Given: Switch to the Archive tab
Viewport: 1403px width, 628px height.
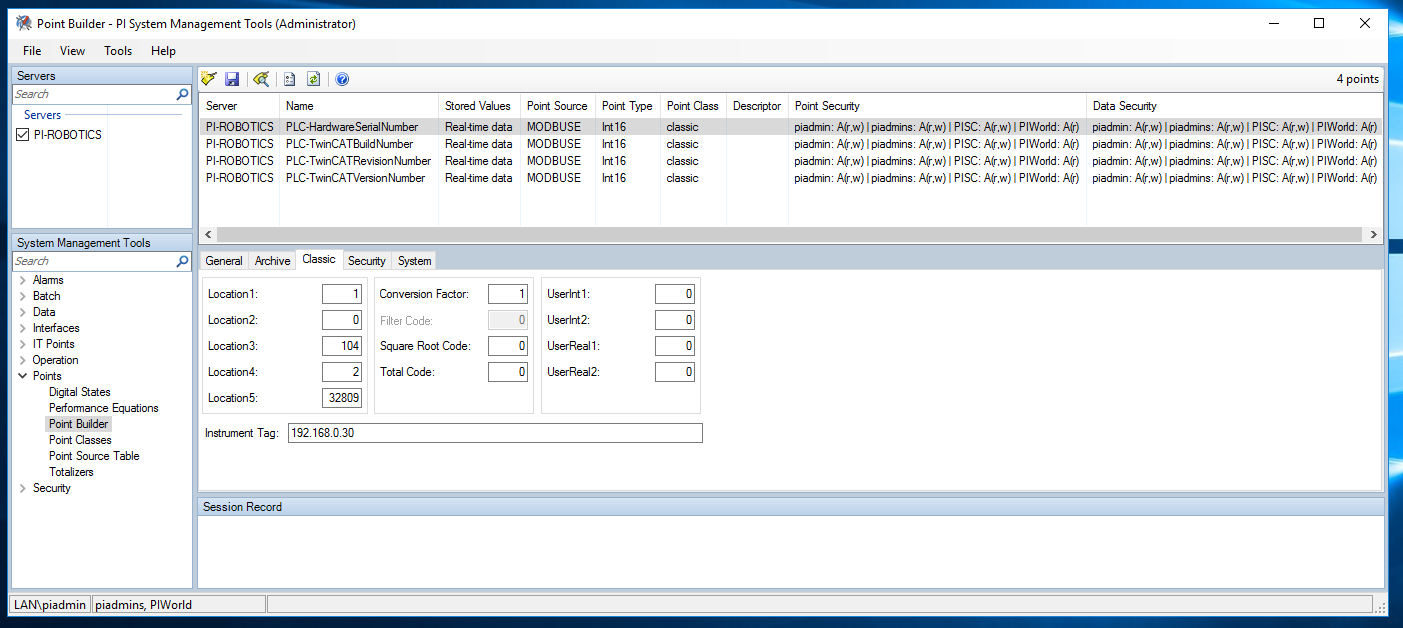Looking at the screenshot, I should click(272, 261).
